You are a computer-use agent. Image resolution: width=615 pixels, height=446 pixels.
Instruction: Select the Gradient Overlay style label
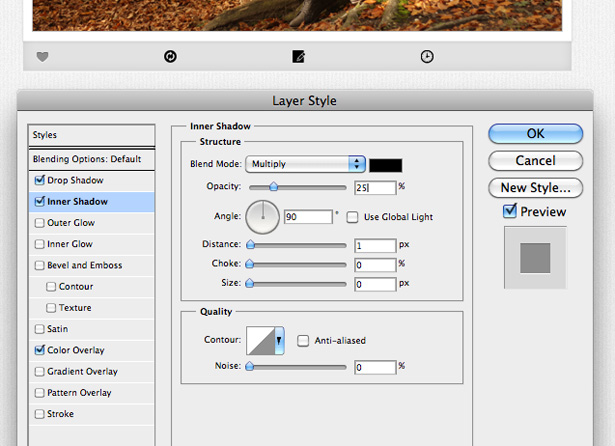click(x=82, y=371)
